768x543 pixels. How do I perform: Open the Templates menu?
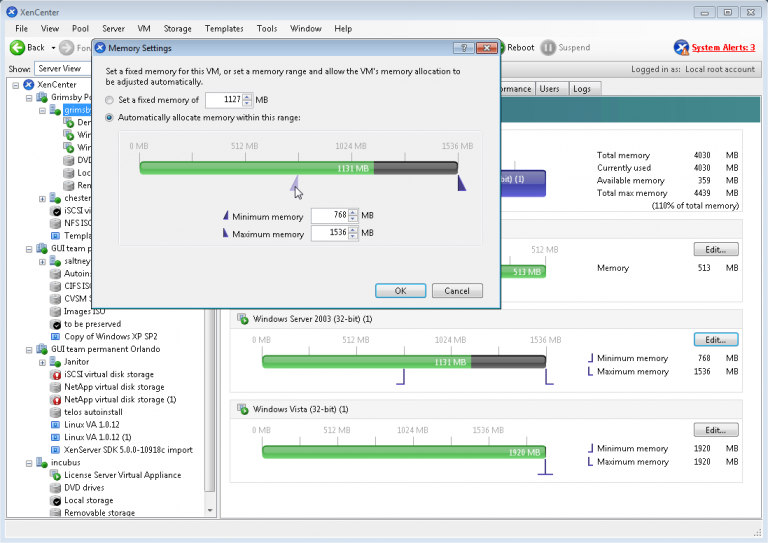click(224, 28)
